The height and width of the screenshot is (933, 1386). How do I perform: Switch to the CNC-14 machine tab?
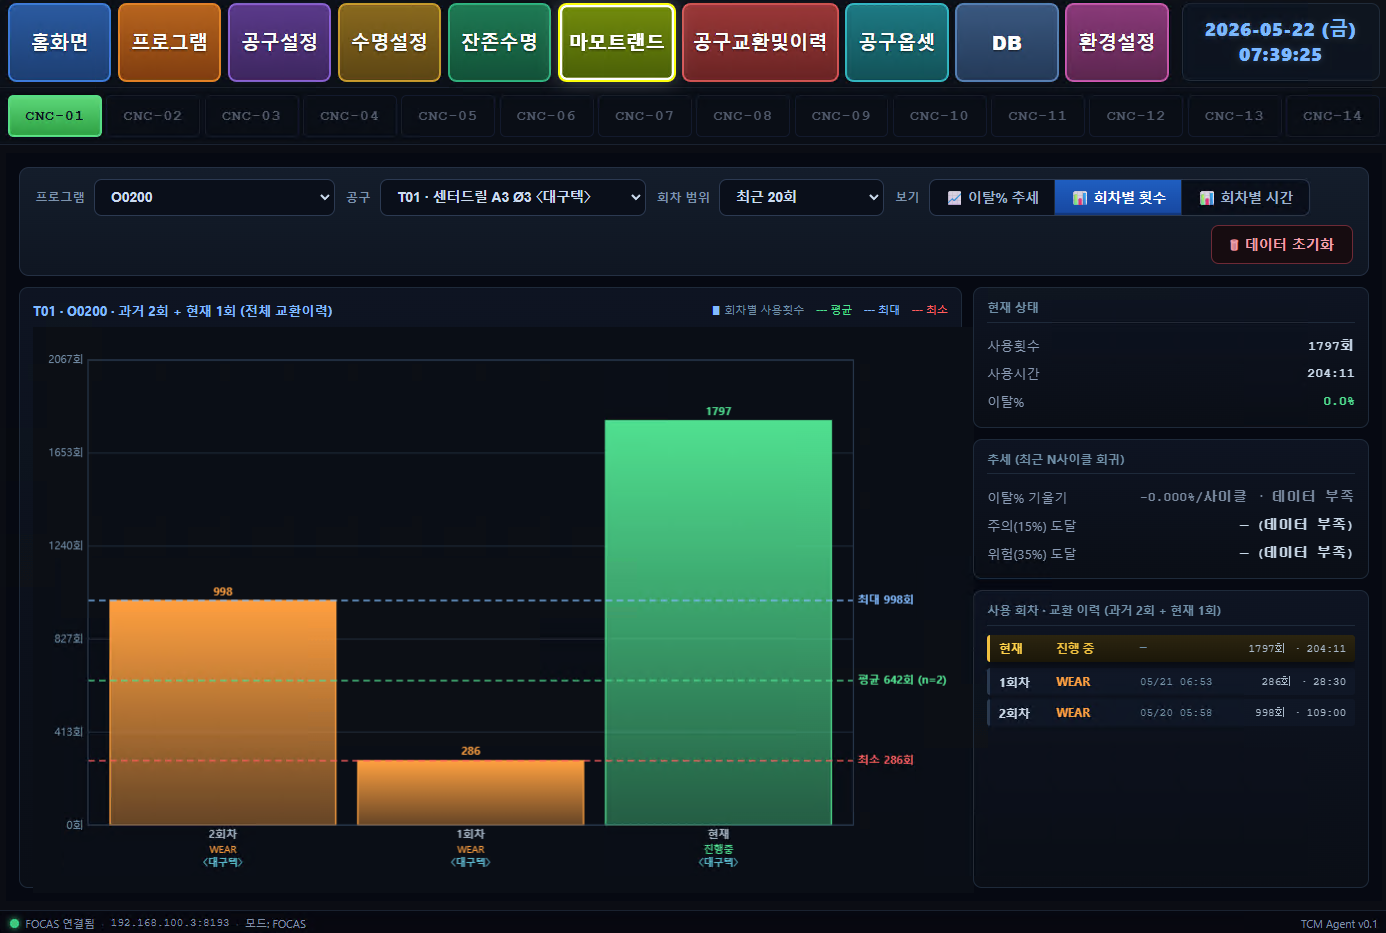pos(1333,116)
